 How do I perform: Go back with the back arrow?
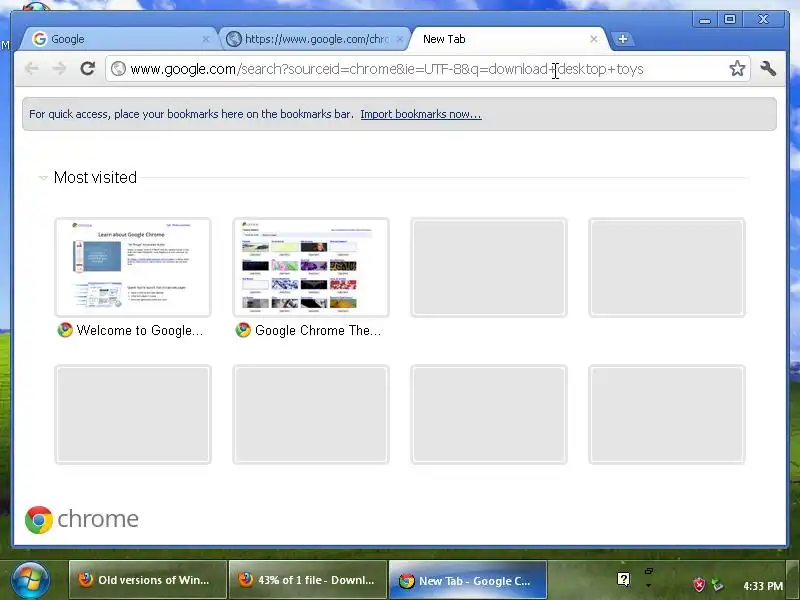(x=32, y=68)
